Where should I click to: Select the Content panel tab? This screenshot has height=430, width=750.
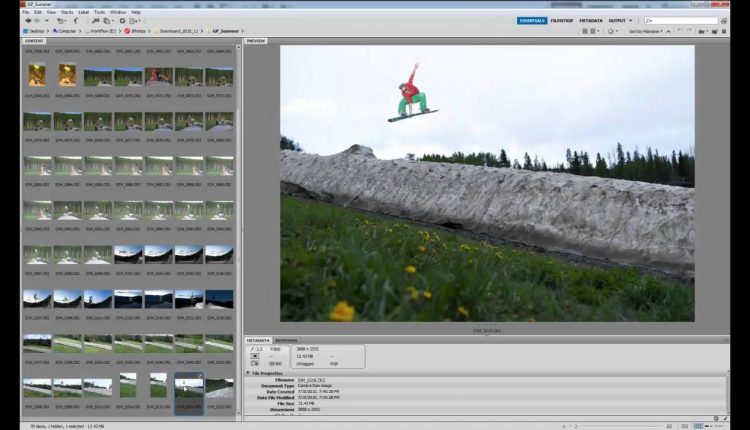(34, 41)
